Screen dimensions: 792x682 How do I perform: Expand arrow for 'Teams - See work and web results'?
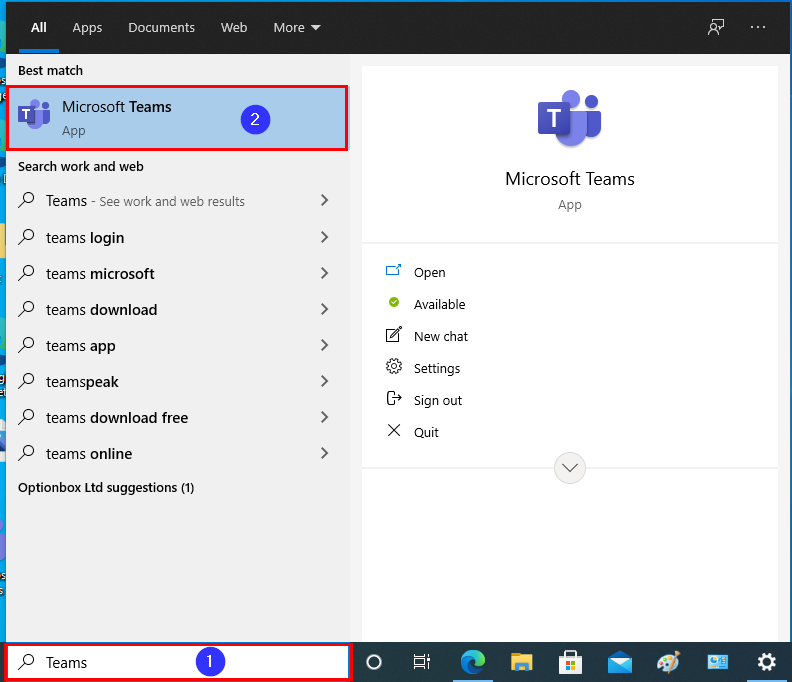pos(324,201)
